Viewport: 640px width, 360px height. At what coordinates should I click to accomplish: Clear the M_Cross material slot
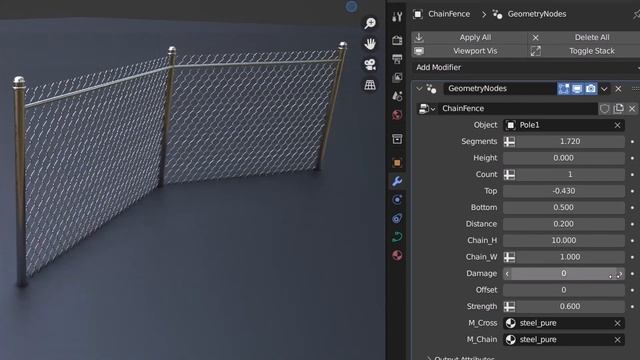click(617, 323)
